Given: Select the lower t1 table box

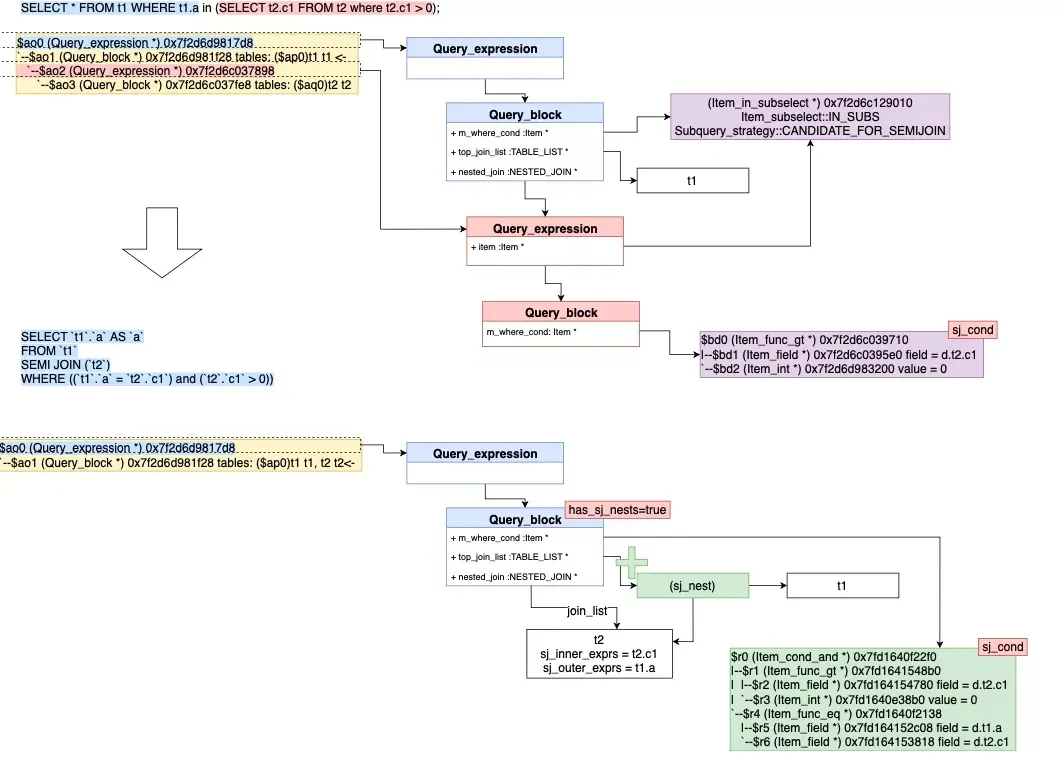Looking at the screenshot, I should coord(843,585).
